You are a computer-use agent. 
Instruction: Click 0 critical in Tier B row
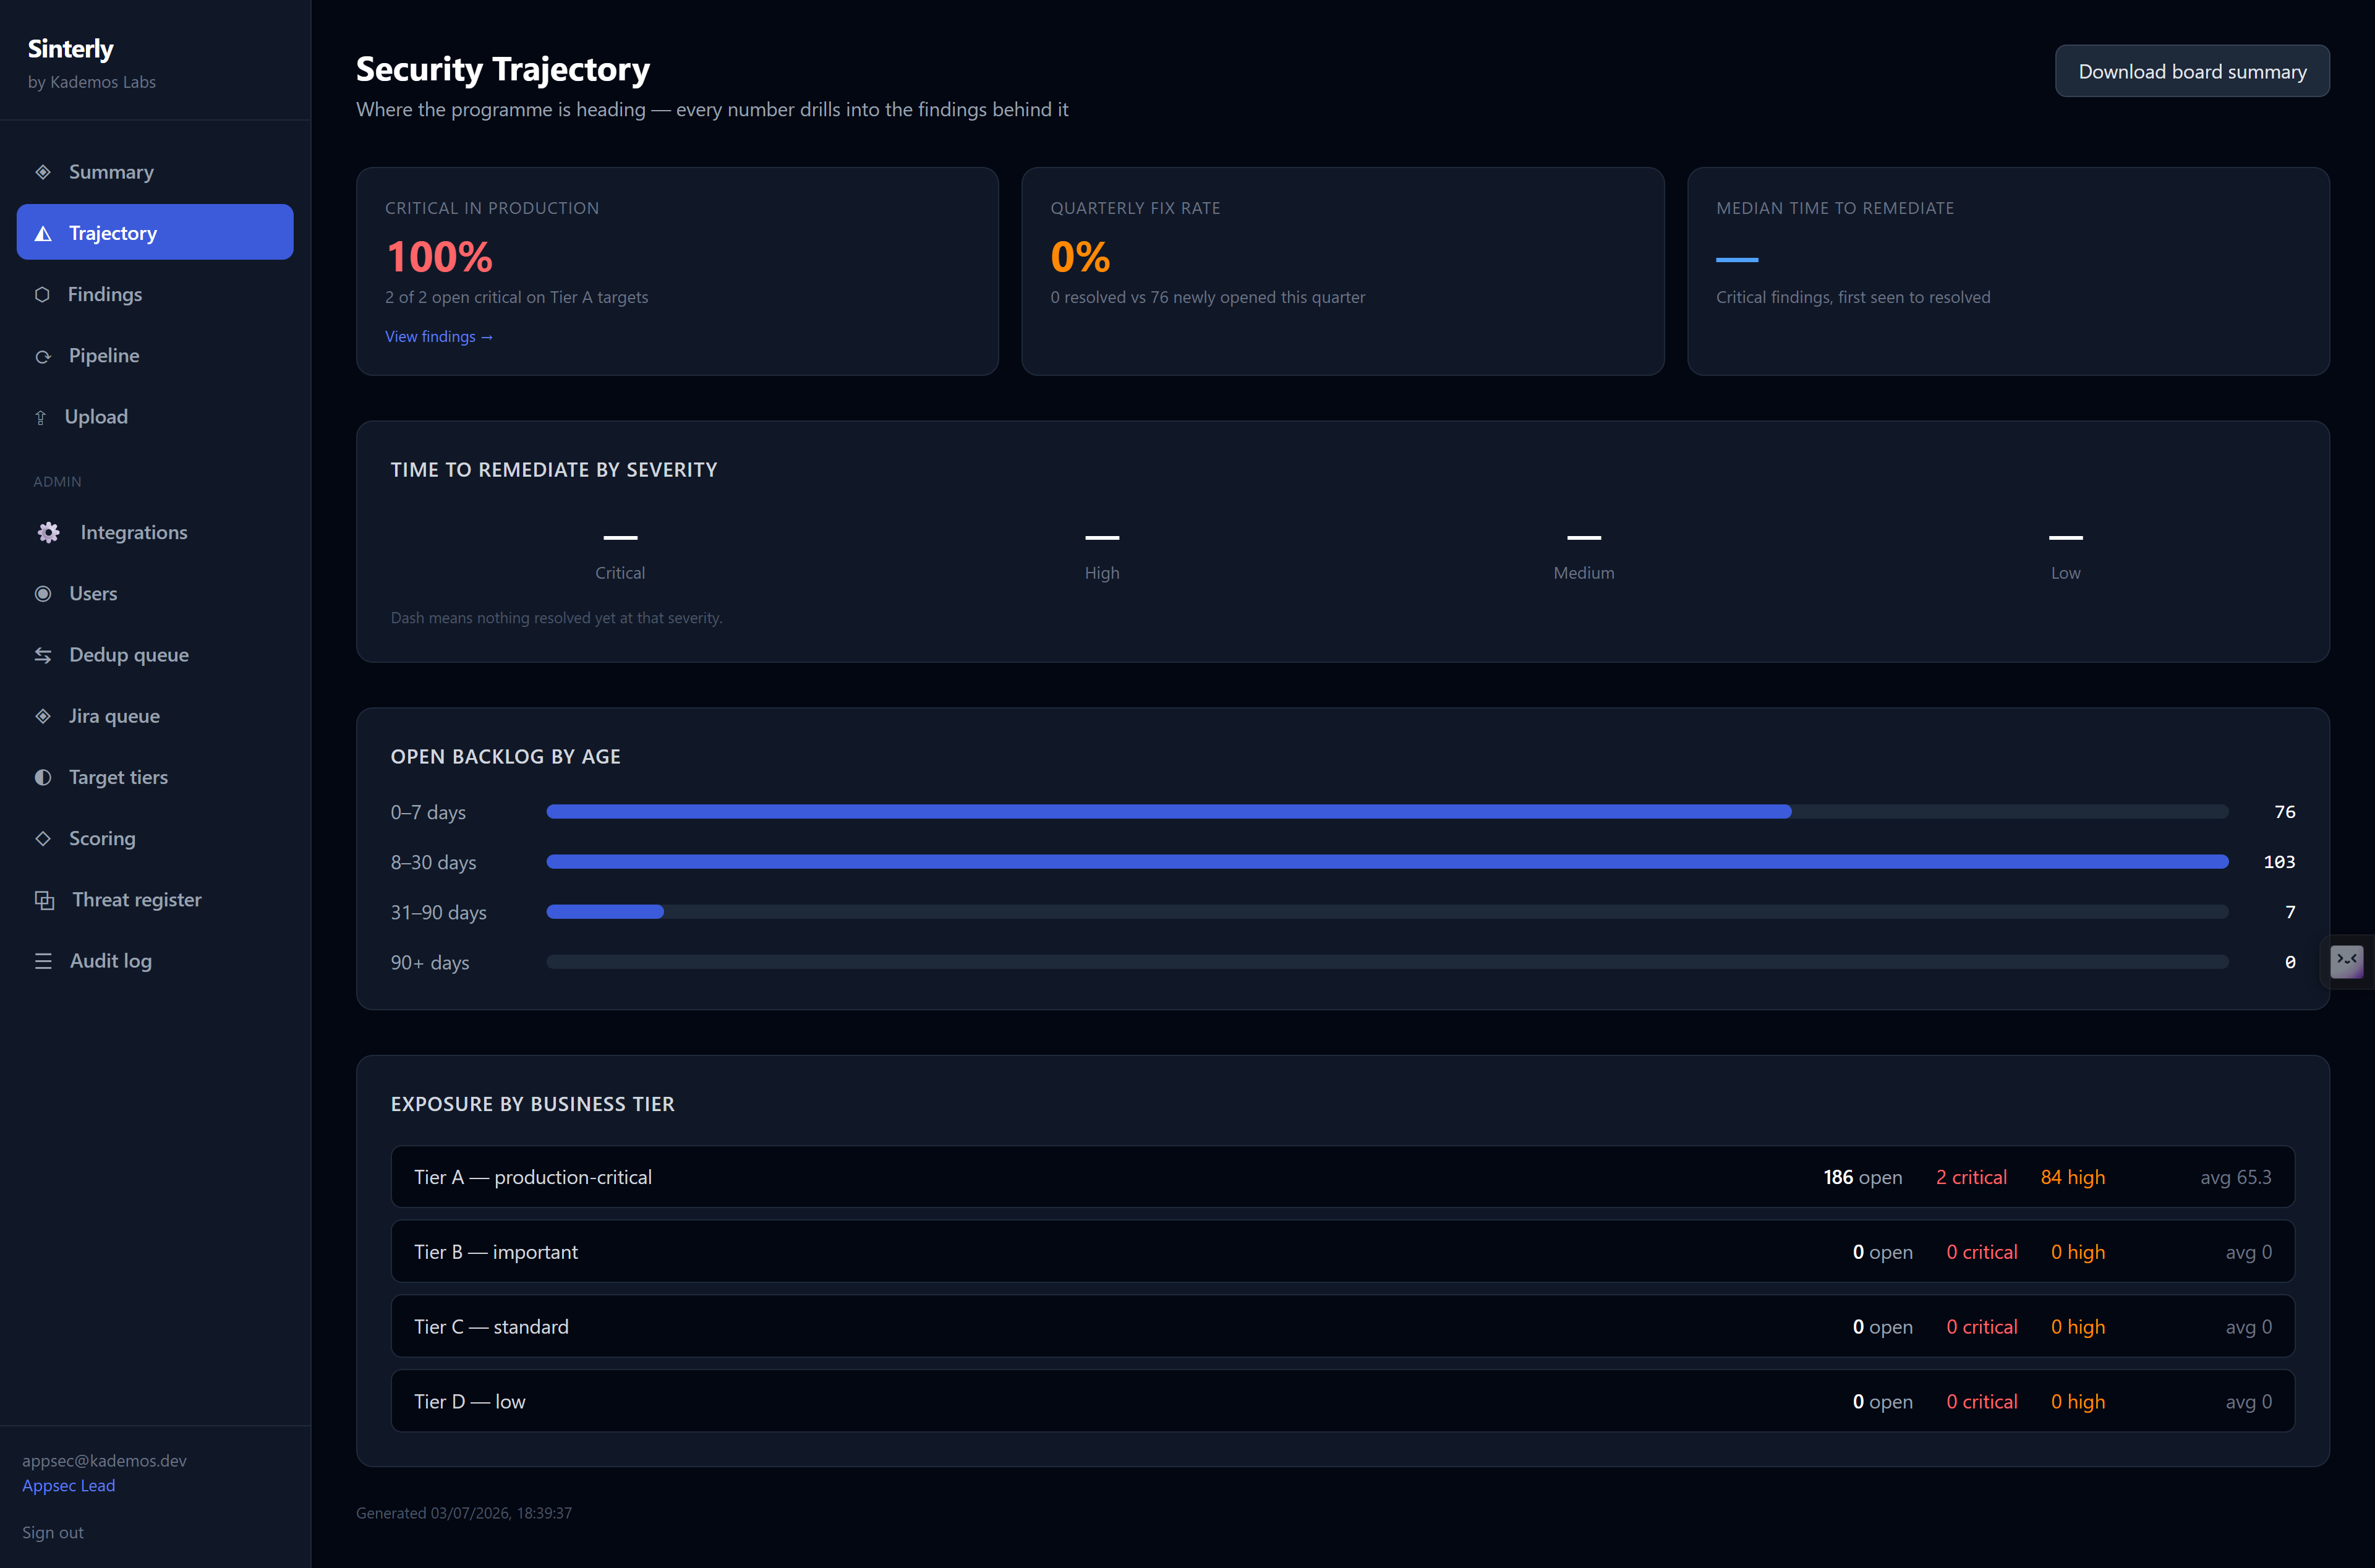1982,1252
